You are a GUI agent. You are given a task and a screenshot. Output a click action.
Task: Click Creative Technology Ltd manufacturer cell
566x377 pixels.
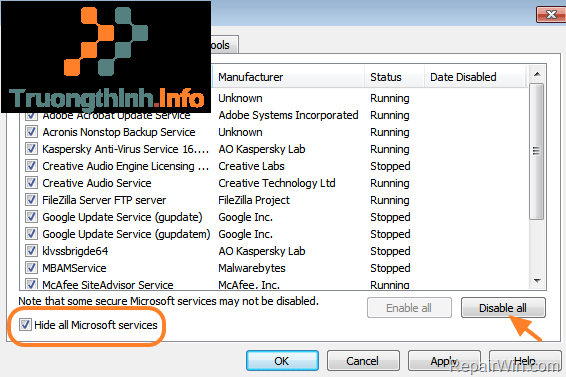tap(277, 183)
